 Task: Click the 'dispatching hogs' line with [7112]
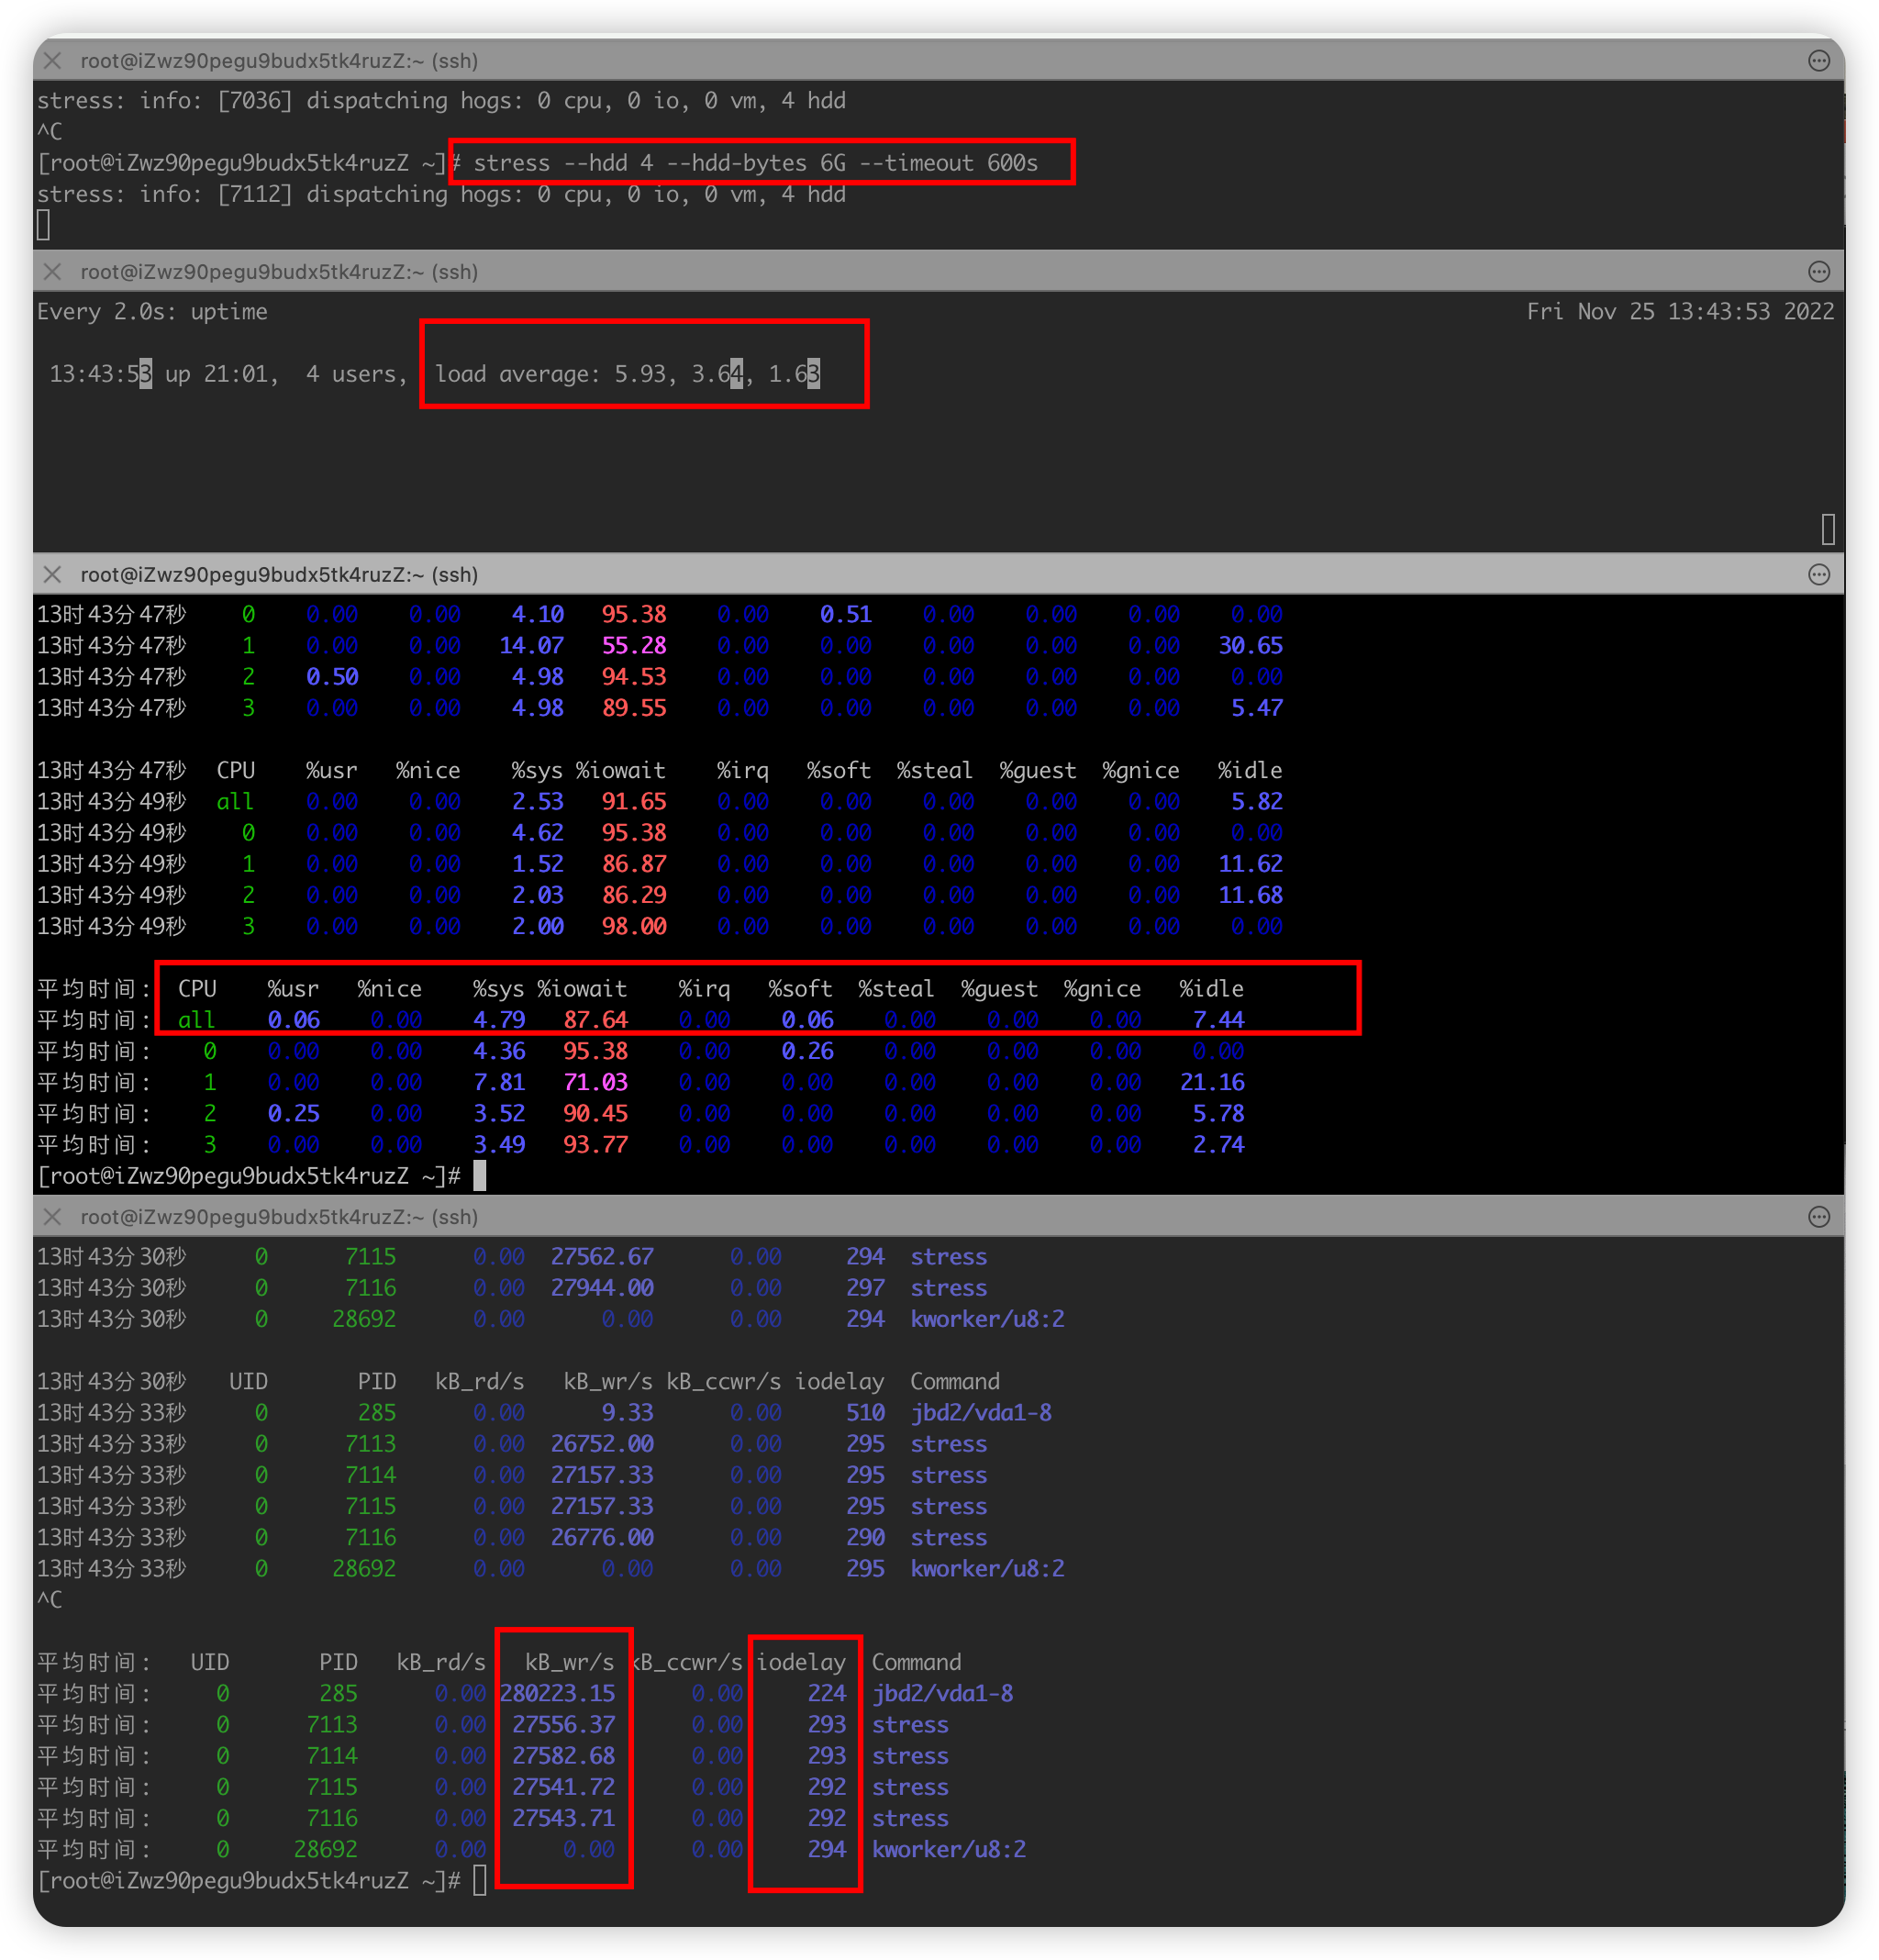(x=441, y=194)
